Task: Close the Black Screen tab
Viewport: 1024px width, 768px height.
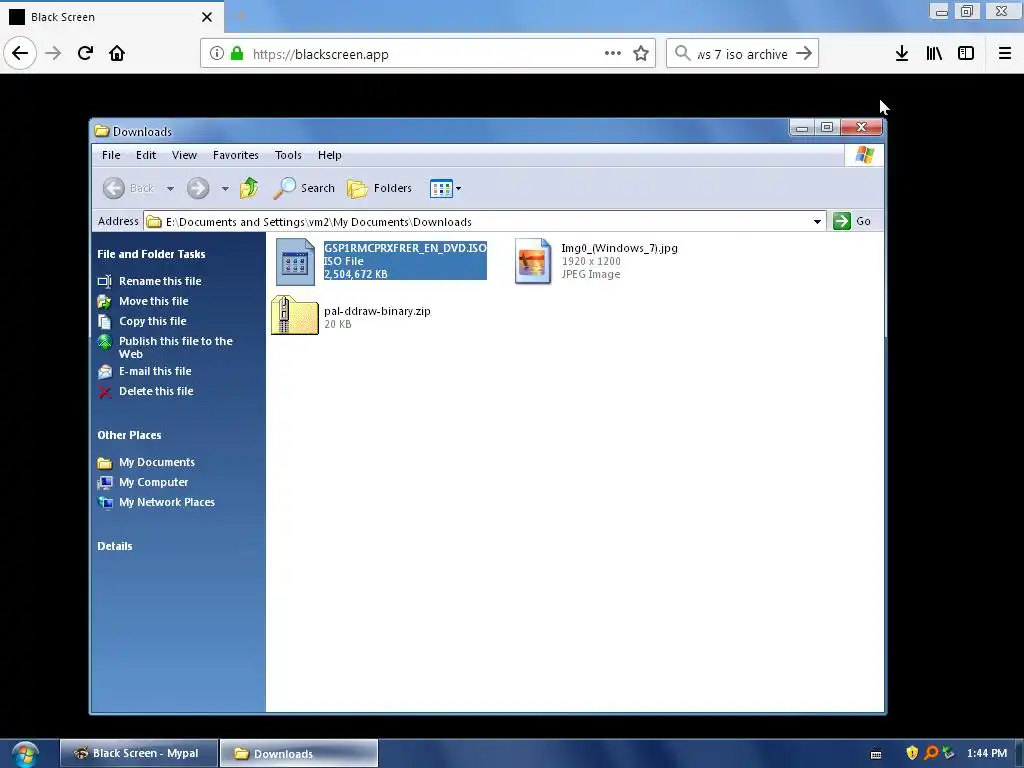Action: (x=207, y=17)
